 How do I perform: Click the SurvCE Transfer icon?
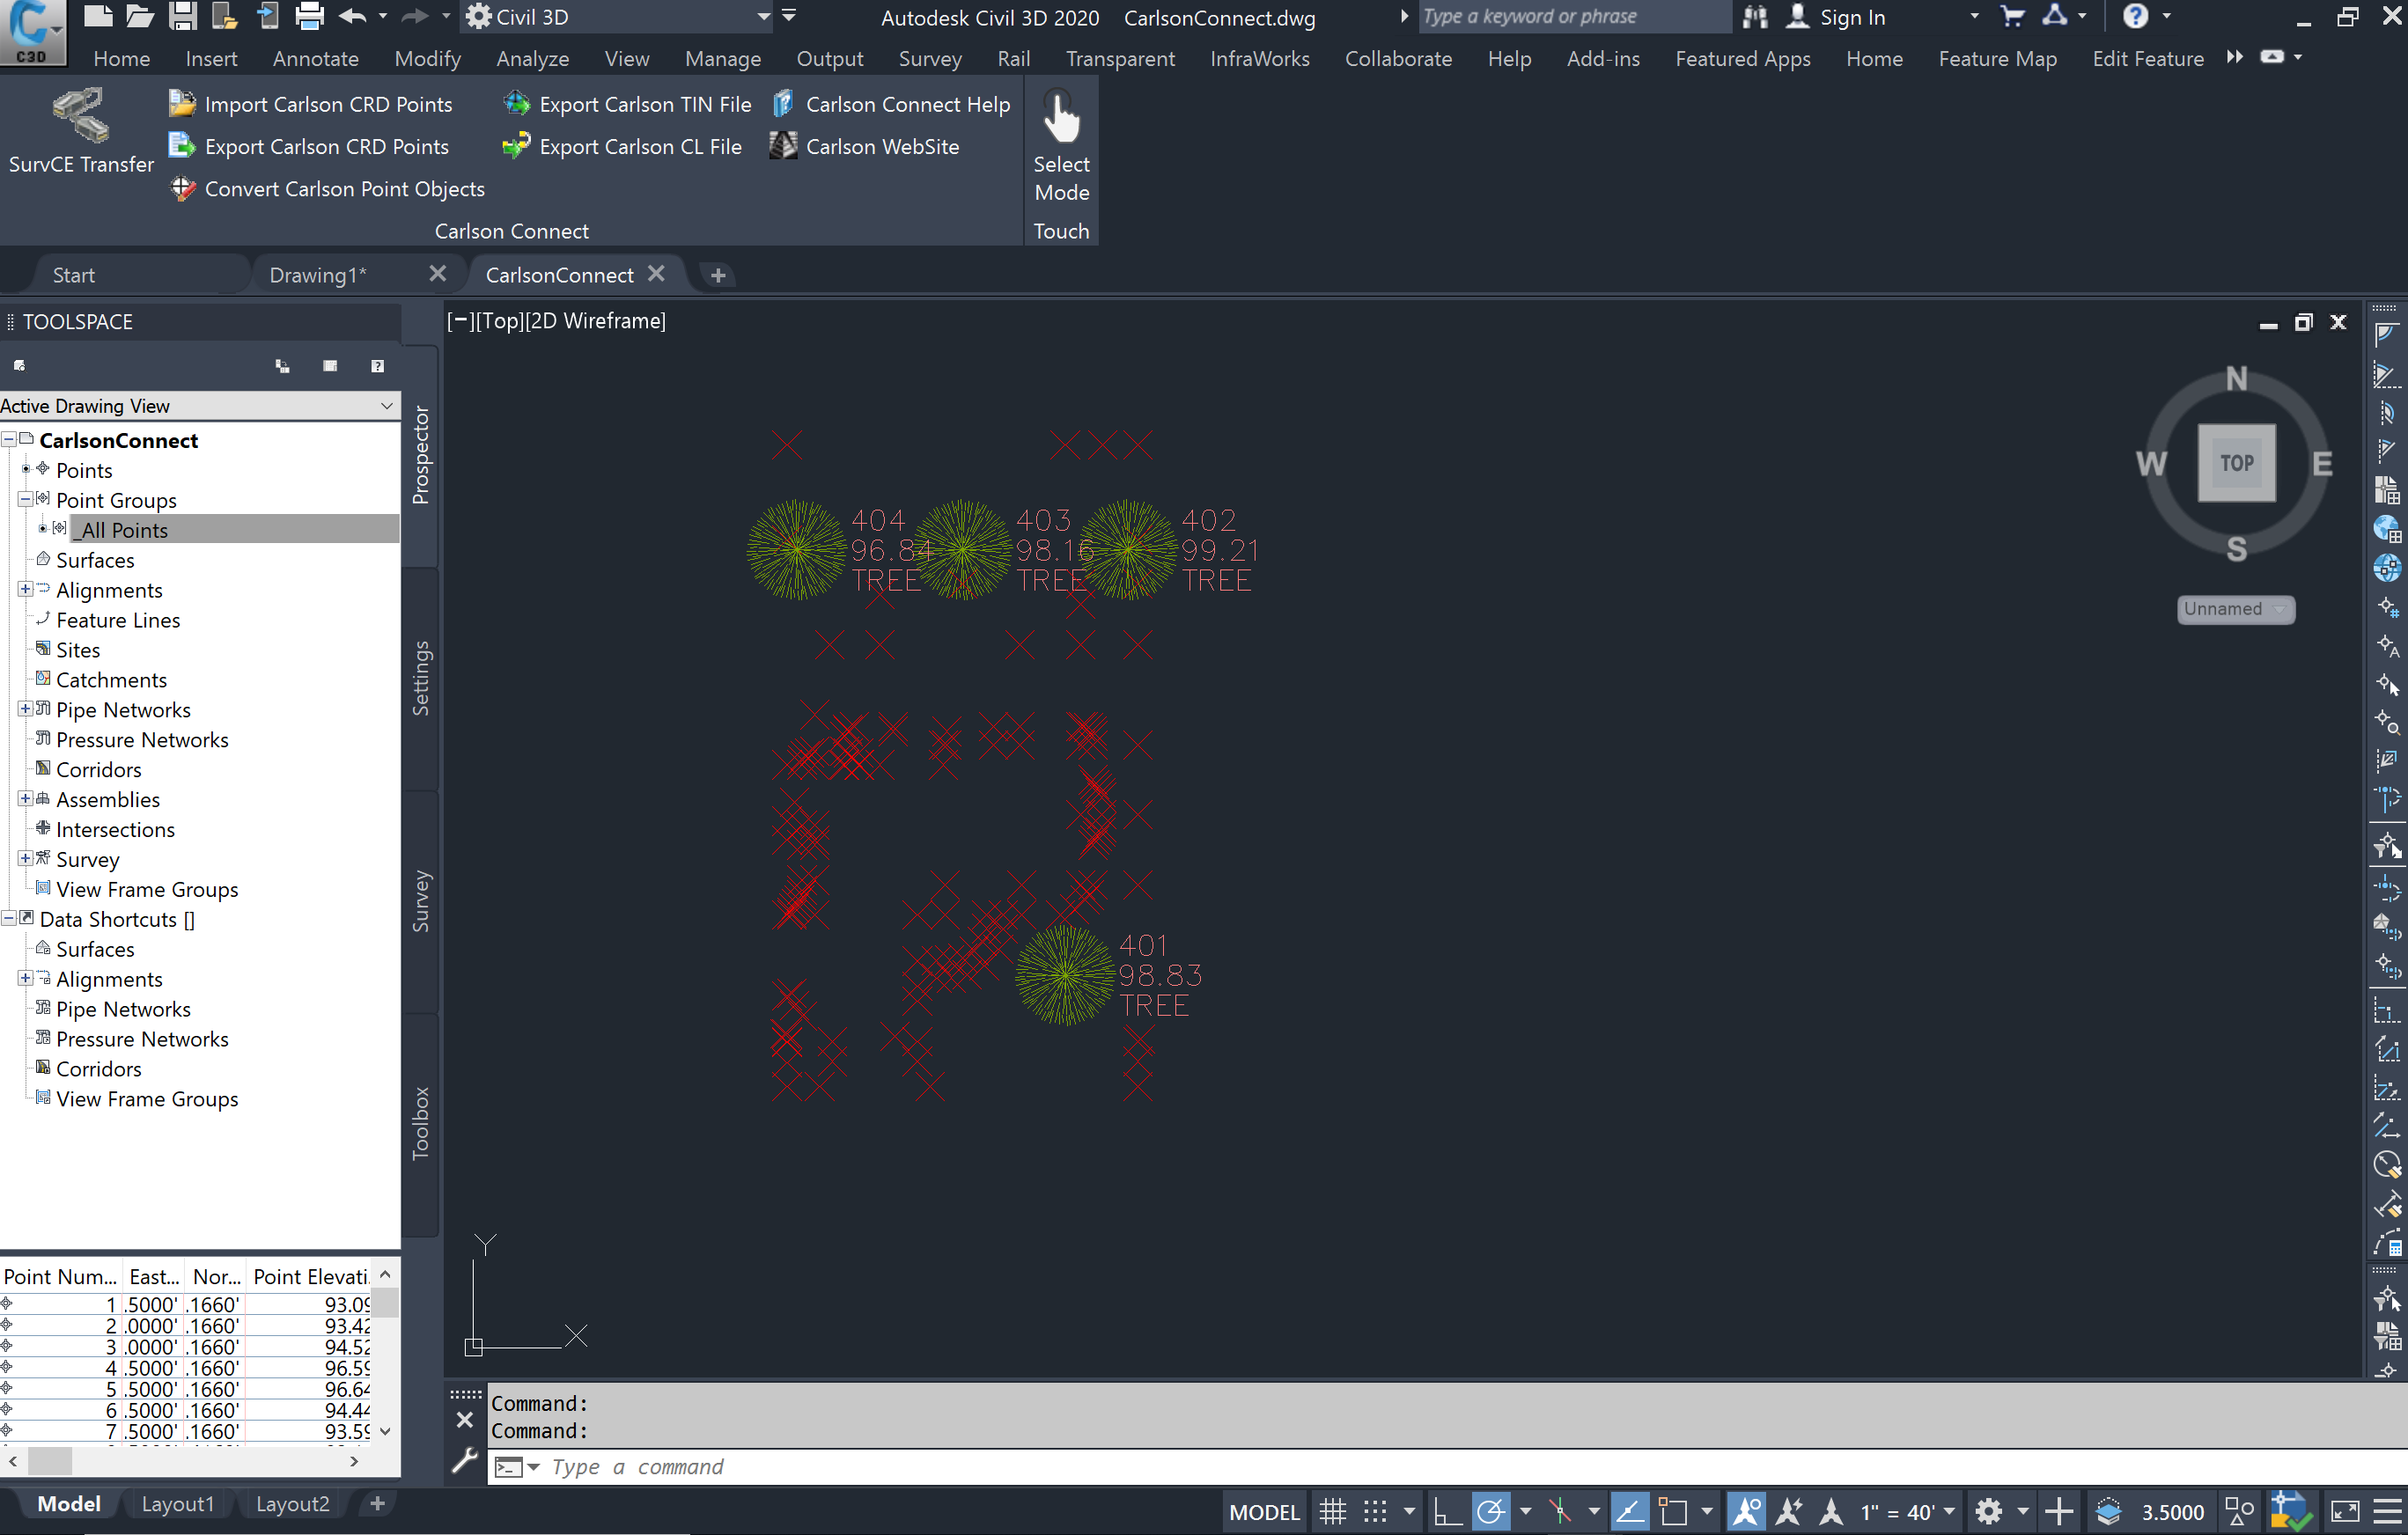click(x=80, y=117)
